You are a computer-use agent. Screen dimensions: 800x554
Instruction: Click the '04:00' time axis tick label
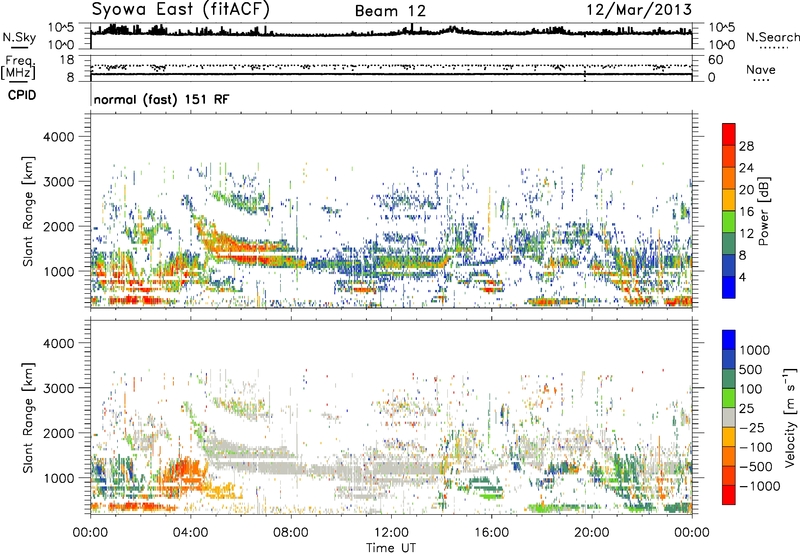(x=190, y=533)
